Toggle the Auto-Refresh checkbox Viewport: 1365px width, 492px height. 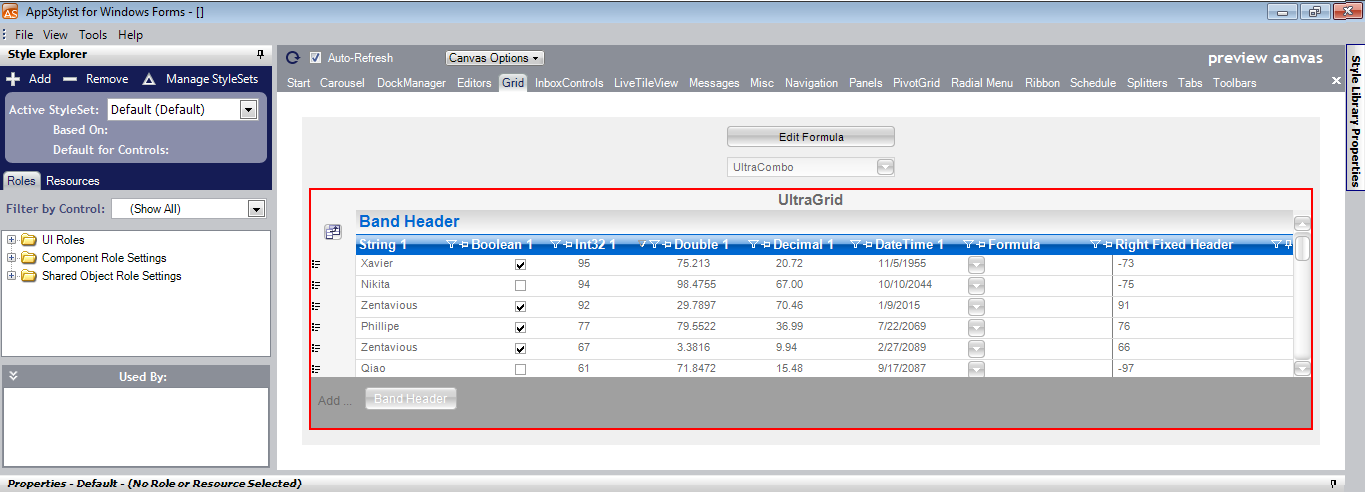[x=316, y=58]
